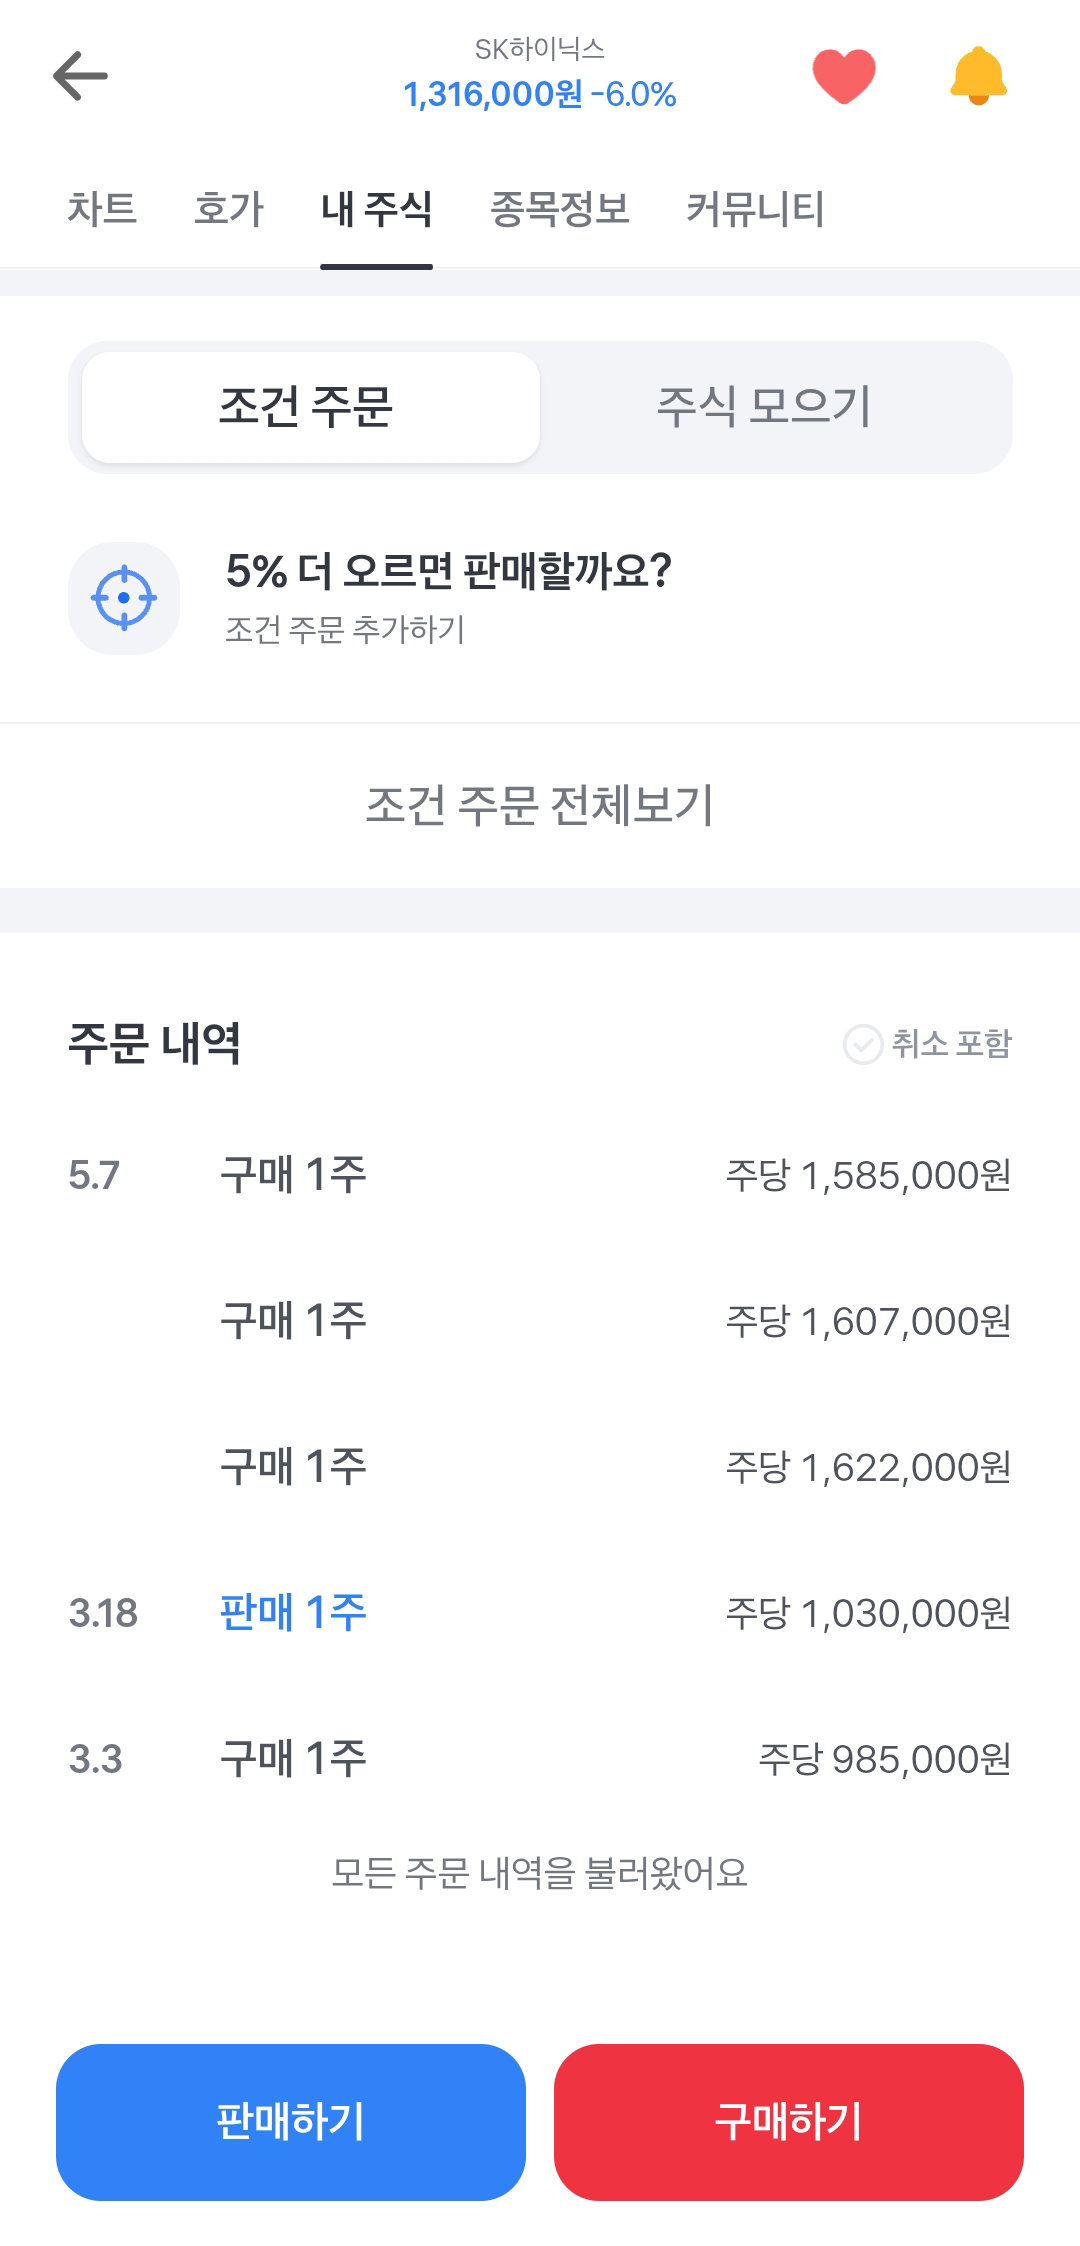Open the 3.18 판매 1주 order
This screenshot has height=2246, width=1080.
(540, 1612)
